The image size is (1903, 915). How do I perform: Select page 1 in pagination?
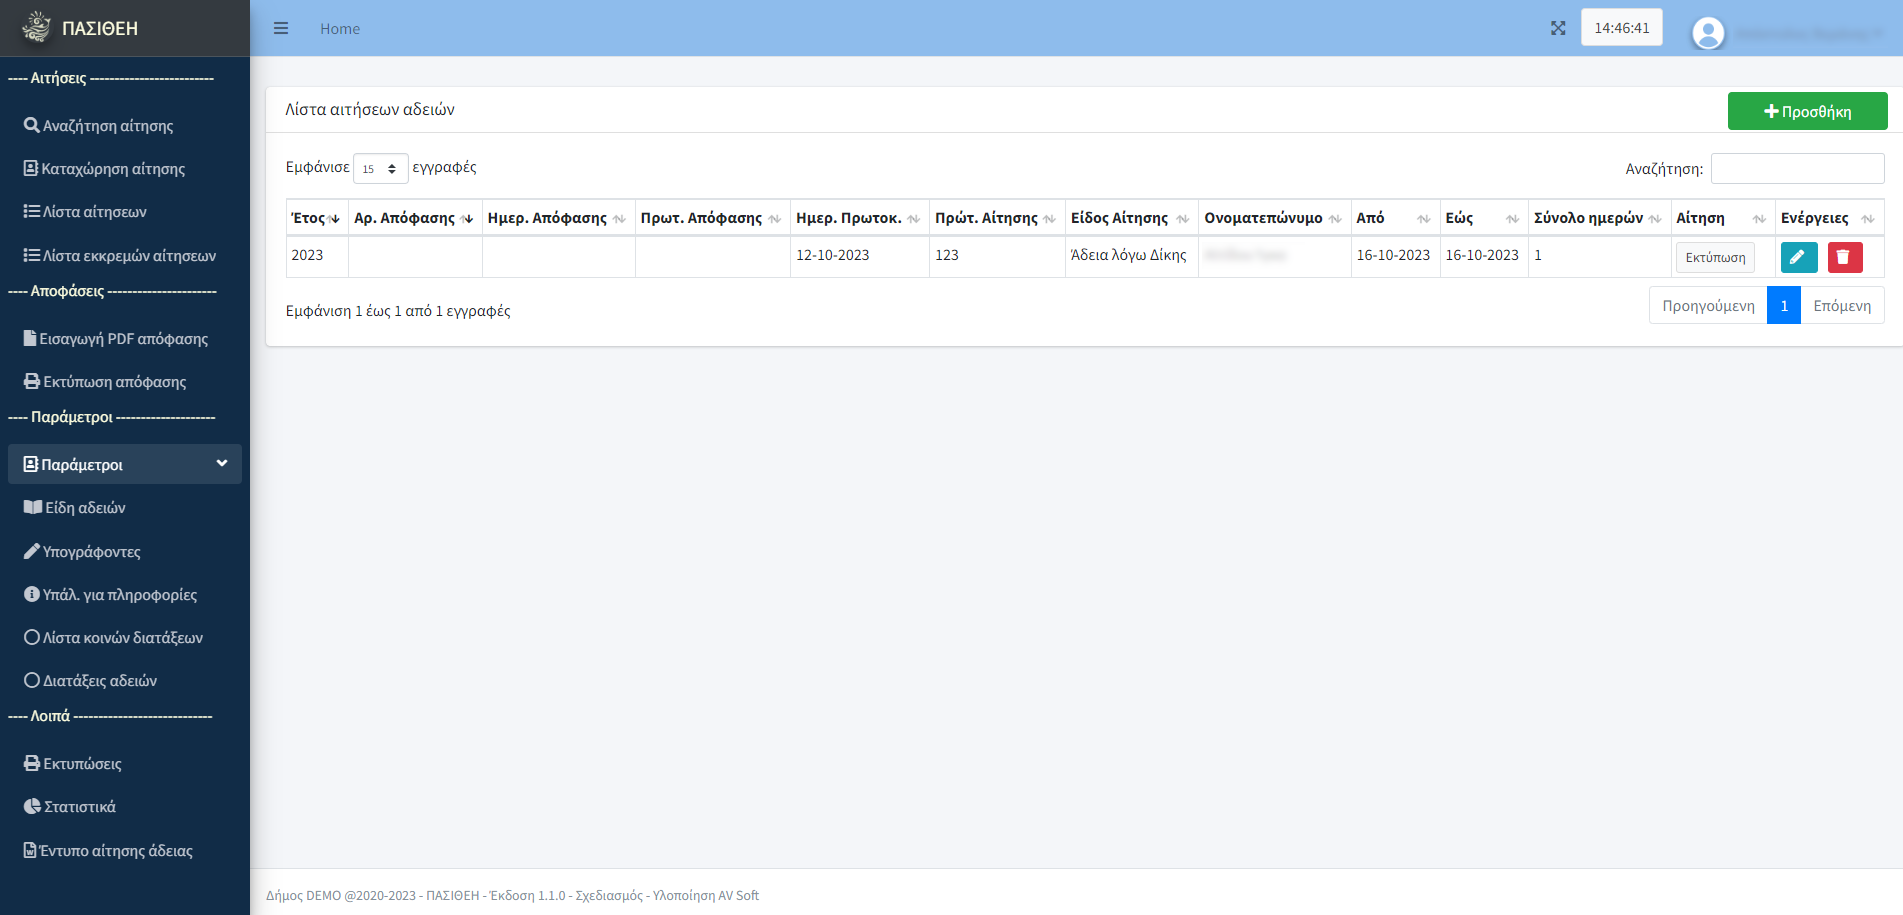1784,305
